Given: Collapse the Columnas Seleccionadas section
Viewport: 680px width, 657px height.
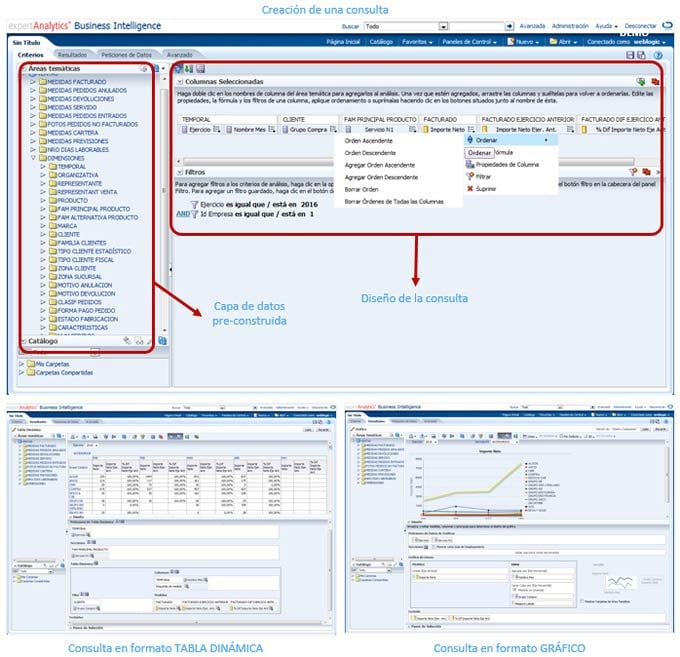Looking at the screenshot, I should coord(180,82).
